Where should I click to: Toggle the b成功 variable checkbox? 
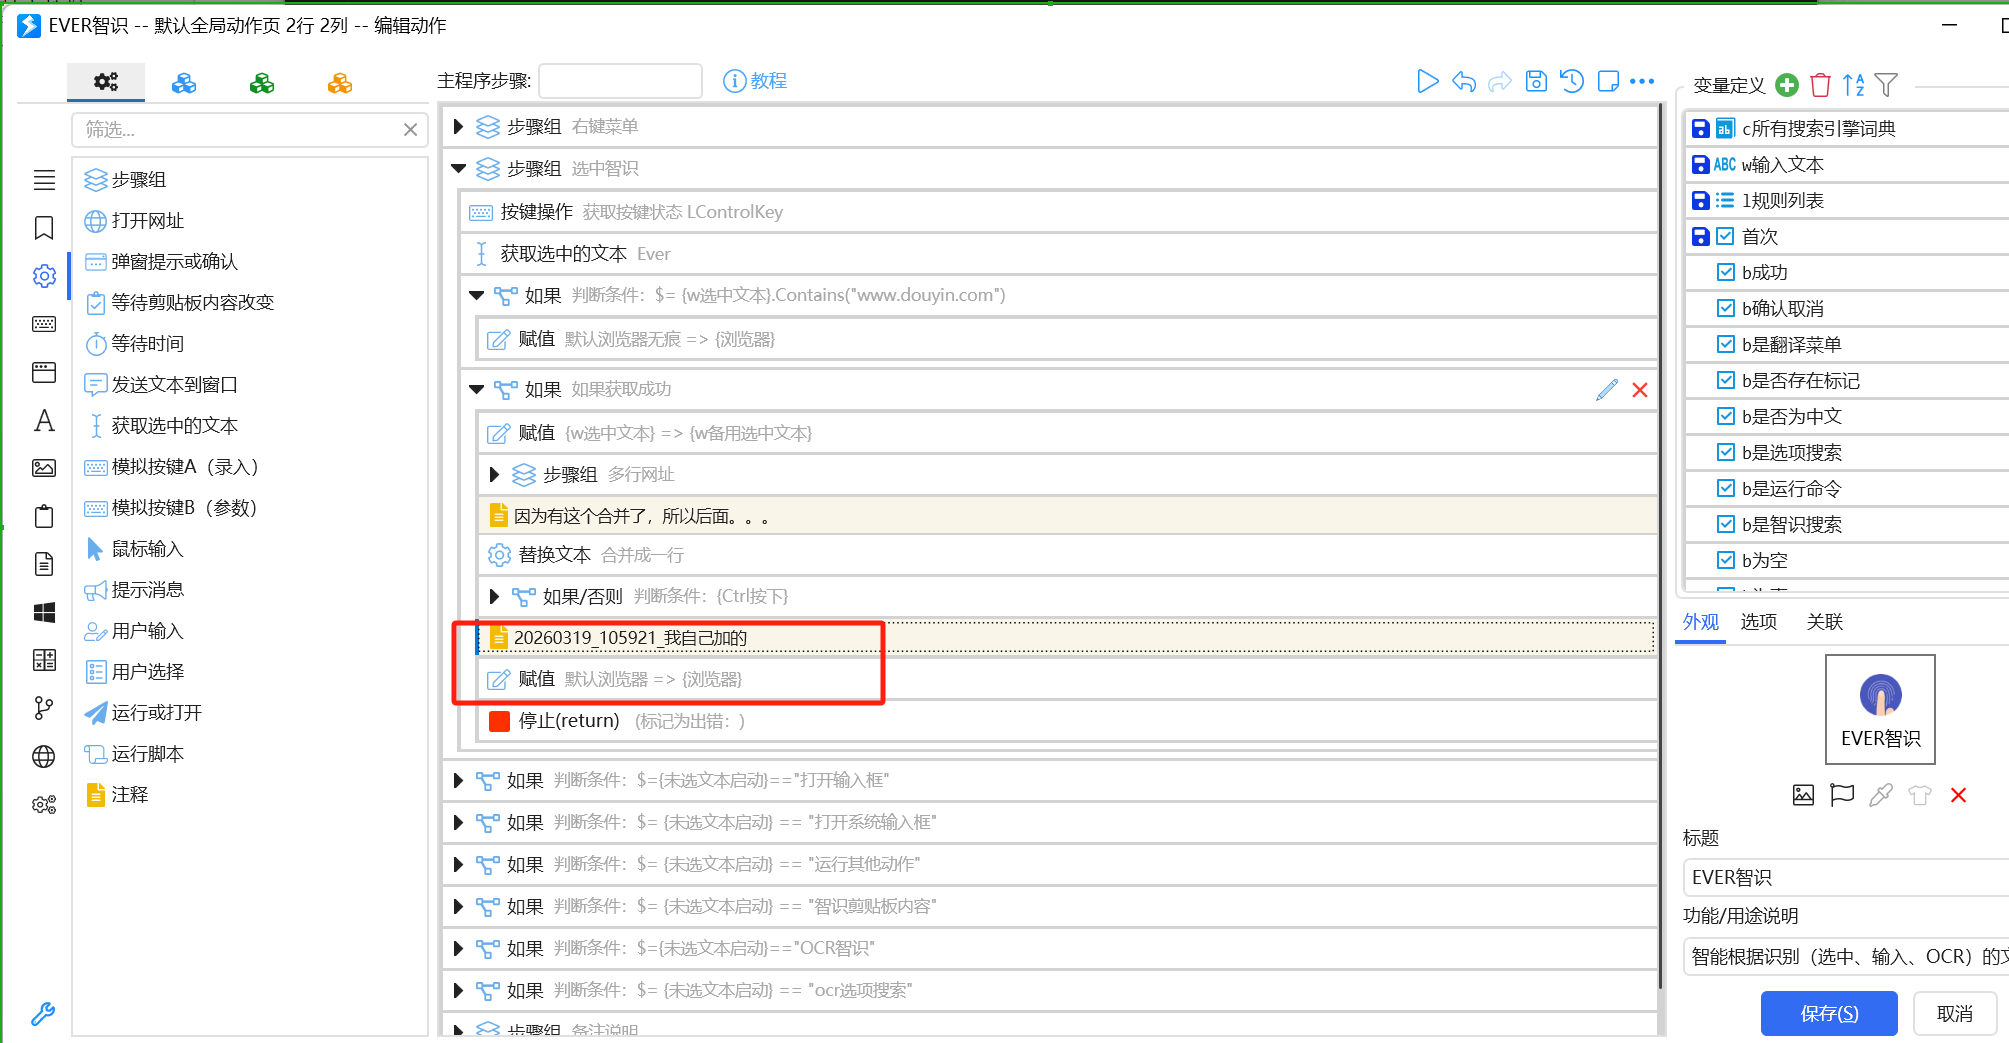coord(1725,272)
